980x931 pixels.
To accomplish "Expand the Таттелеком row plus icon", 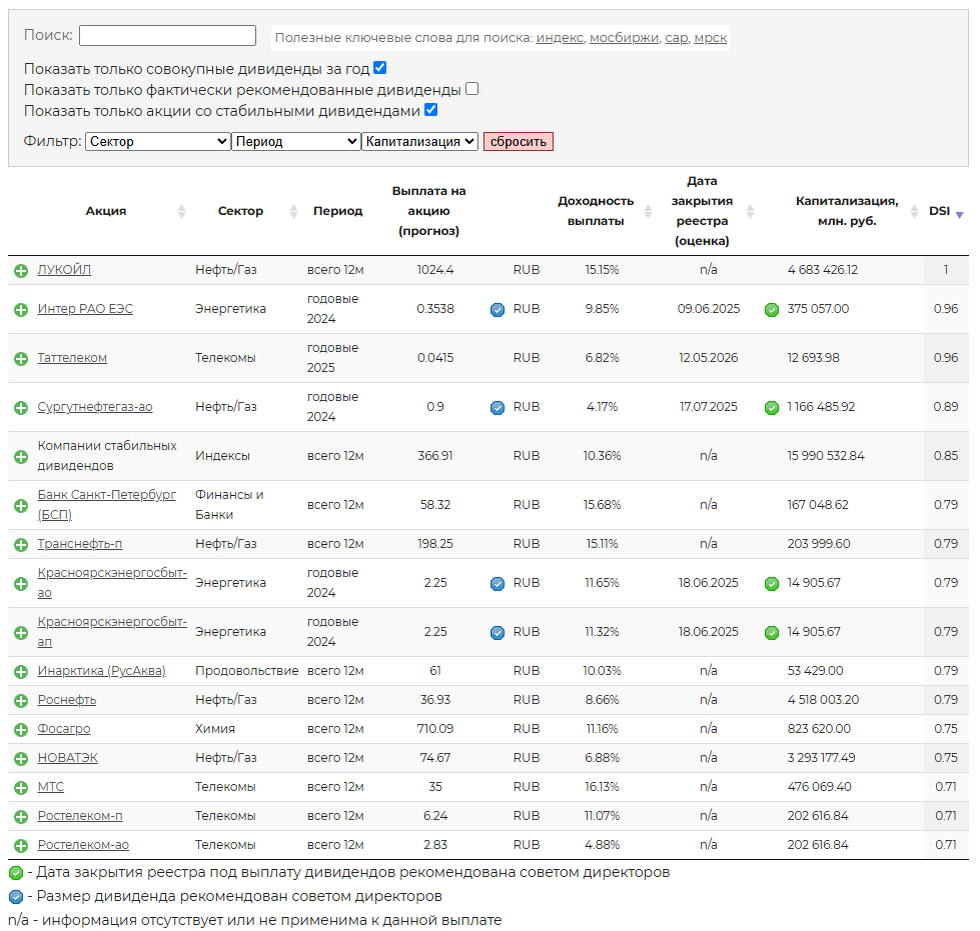I will pos(21,359).
